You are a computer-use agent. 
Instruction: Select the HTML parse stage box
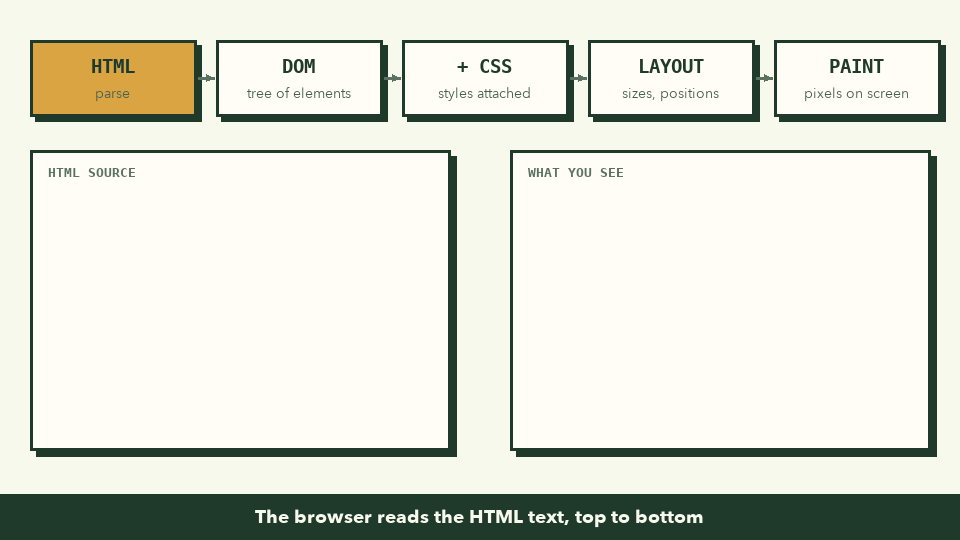click(113, 78)
